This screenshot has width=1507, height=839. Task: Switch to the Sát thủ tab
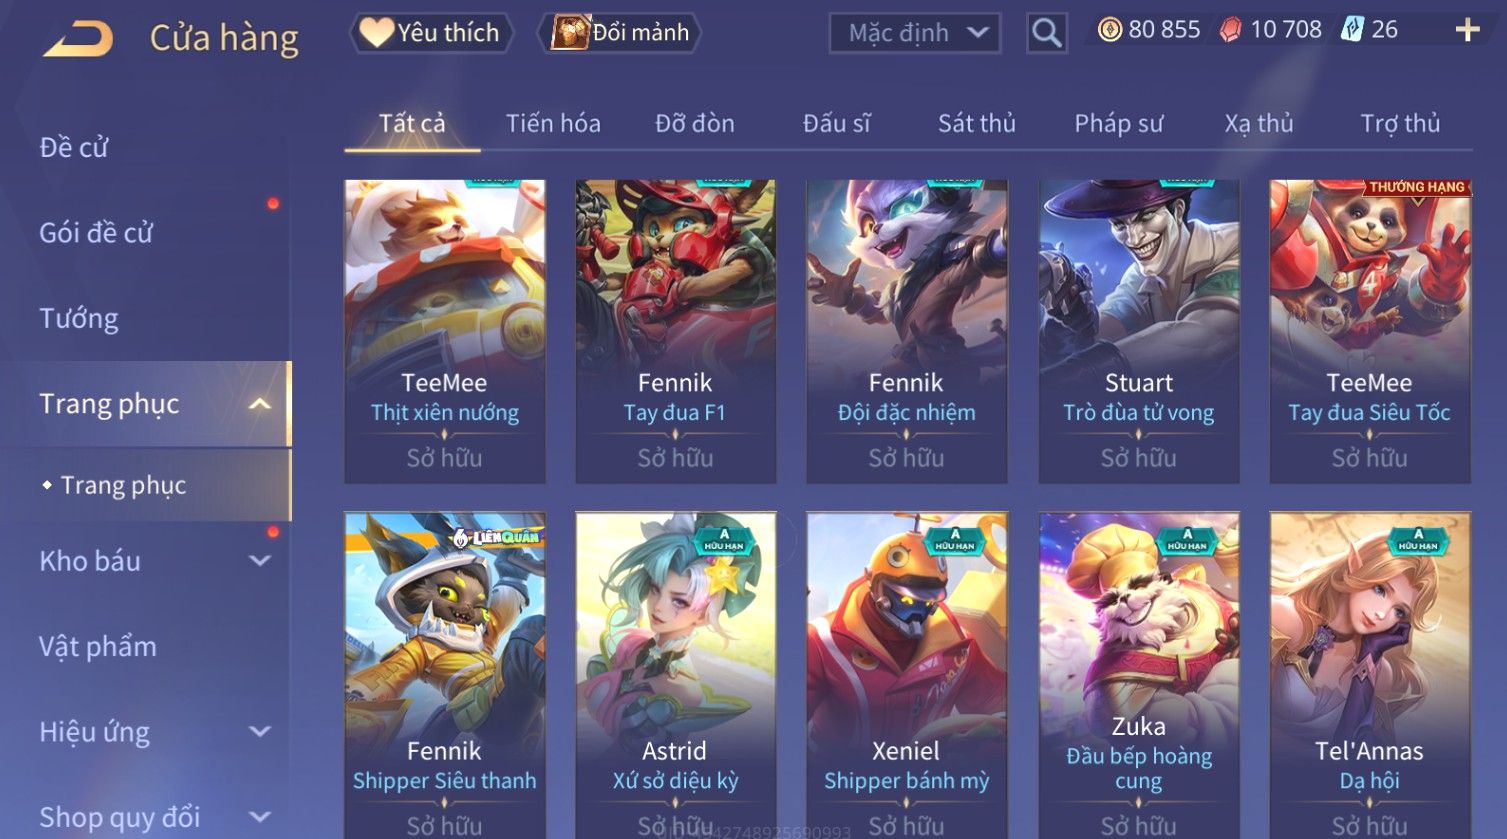[976, 123]
